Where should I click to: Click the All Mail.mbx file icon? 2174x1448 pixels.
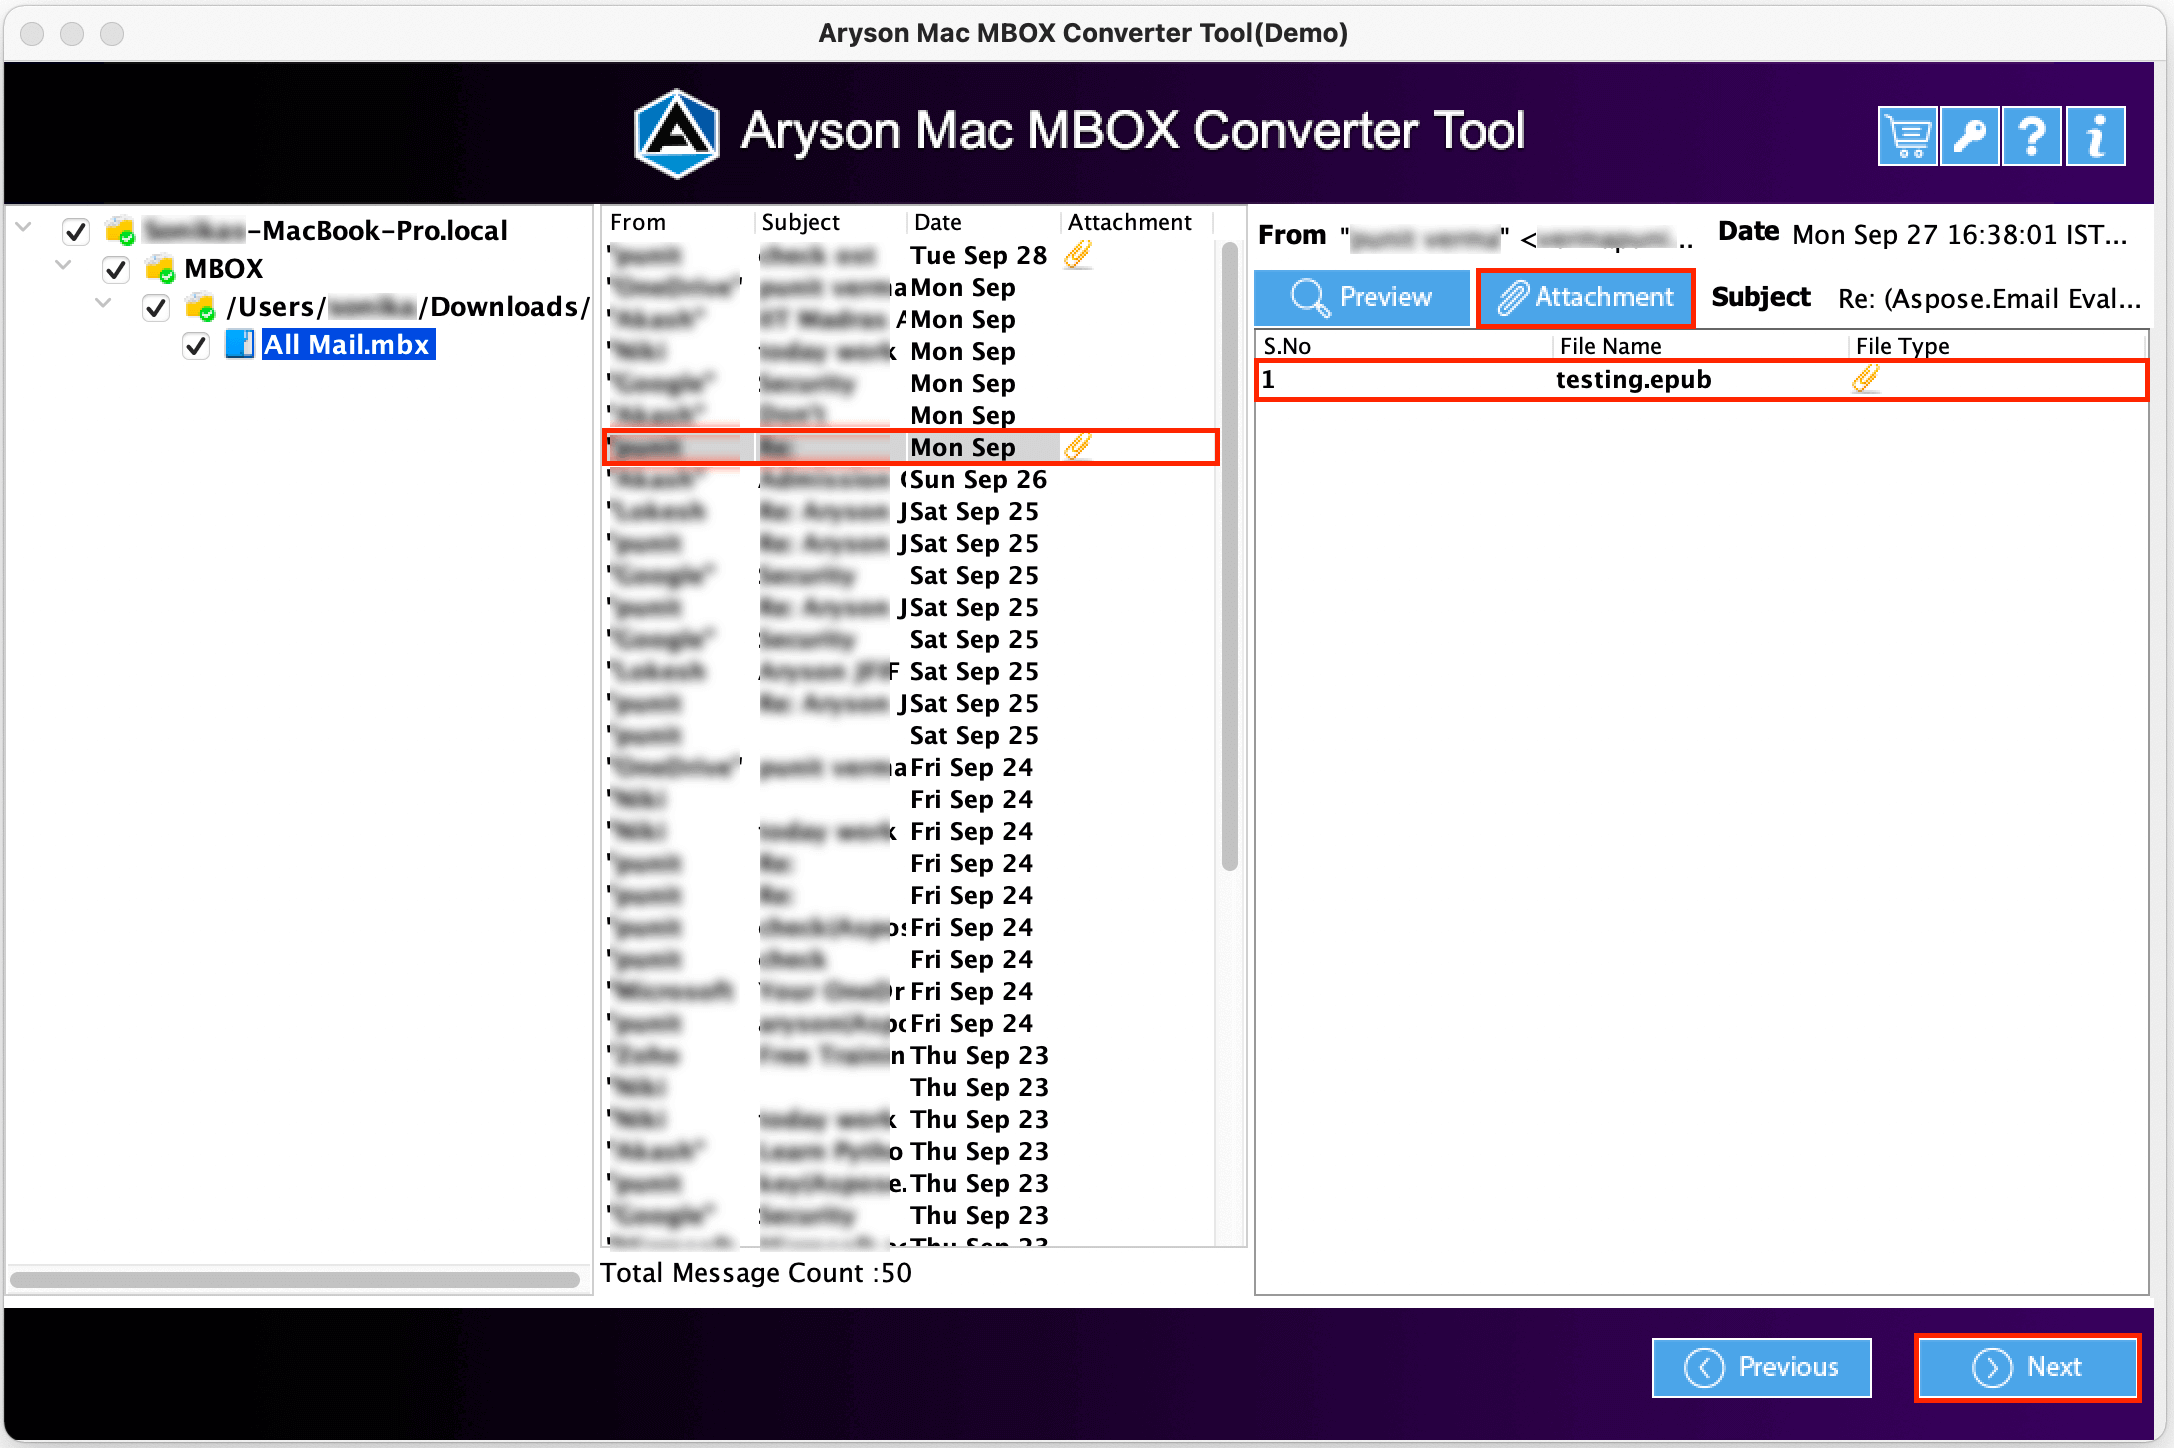[x=239, y=344]
